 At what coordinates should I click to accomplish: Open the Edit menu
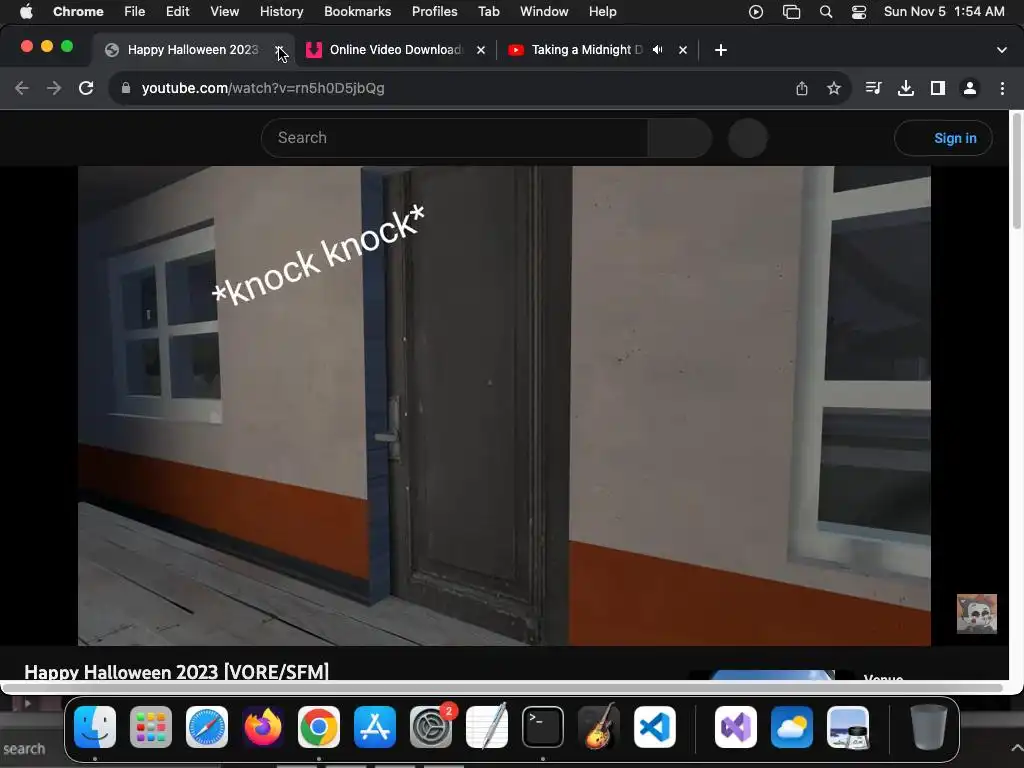178,11
